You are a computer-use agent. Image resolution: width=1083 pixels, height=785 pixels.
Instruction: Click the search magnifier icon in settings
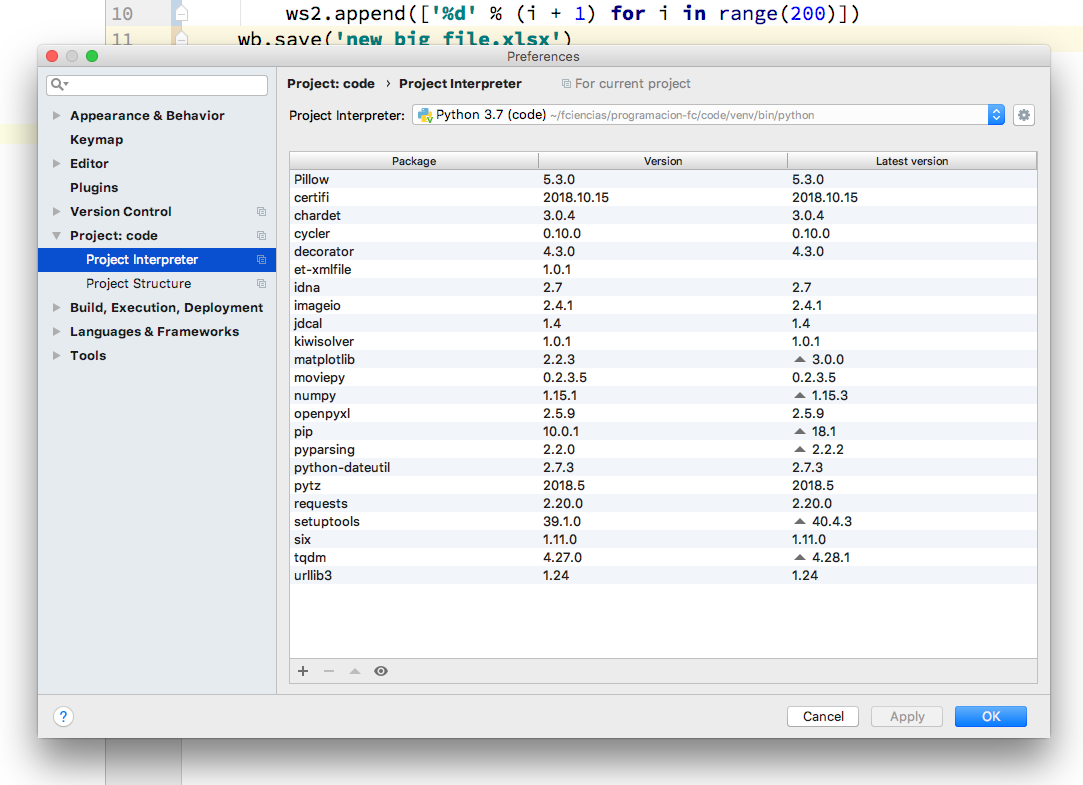(59, 84)
